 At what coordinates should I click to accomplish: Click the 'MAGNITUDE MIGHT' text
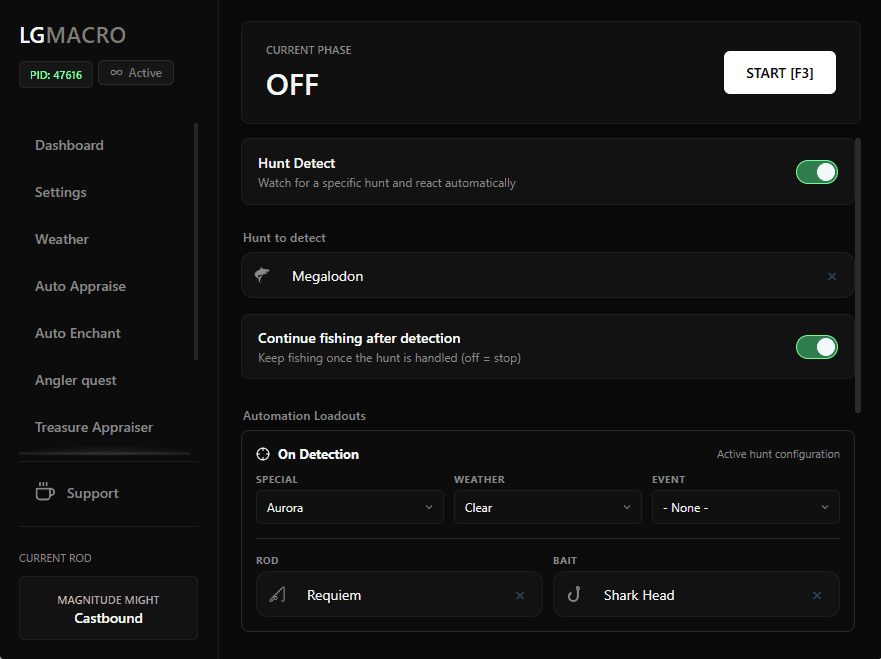point(108,600)
